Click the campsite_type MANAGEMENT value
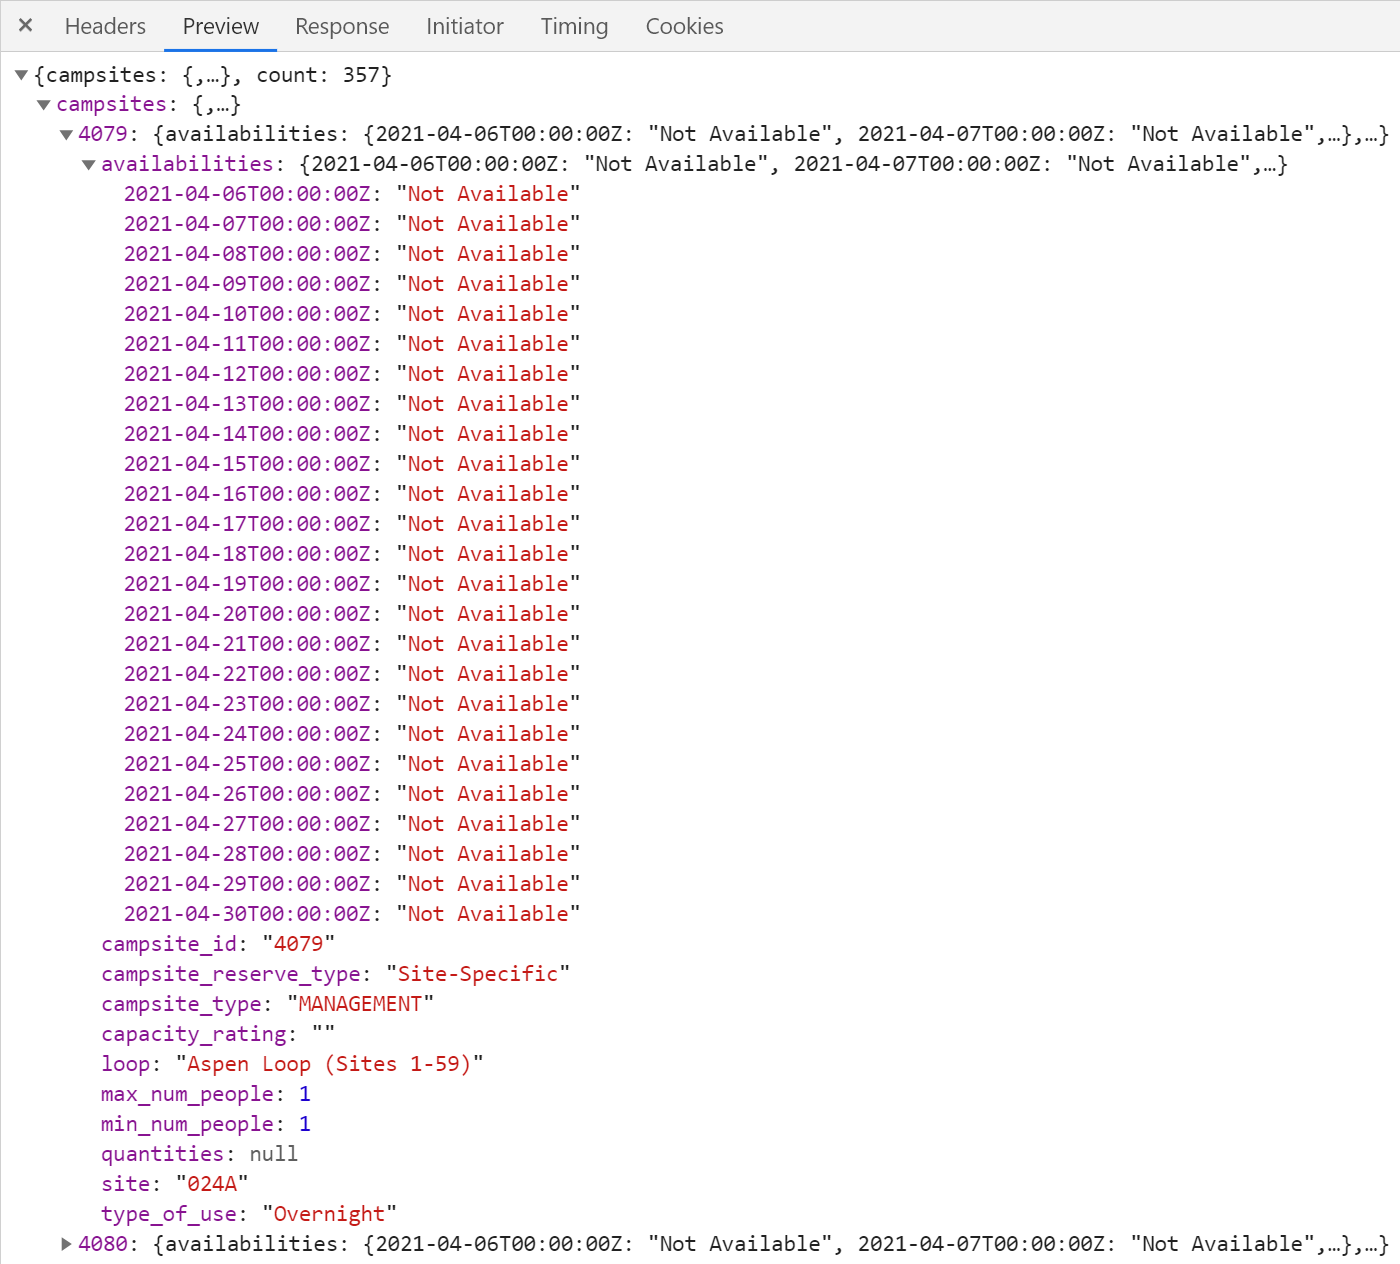The image size is (1400, 1264). pyautogui.click(x=360, y=1003)
